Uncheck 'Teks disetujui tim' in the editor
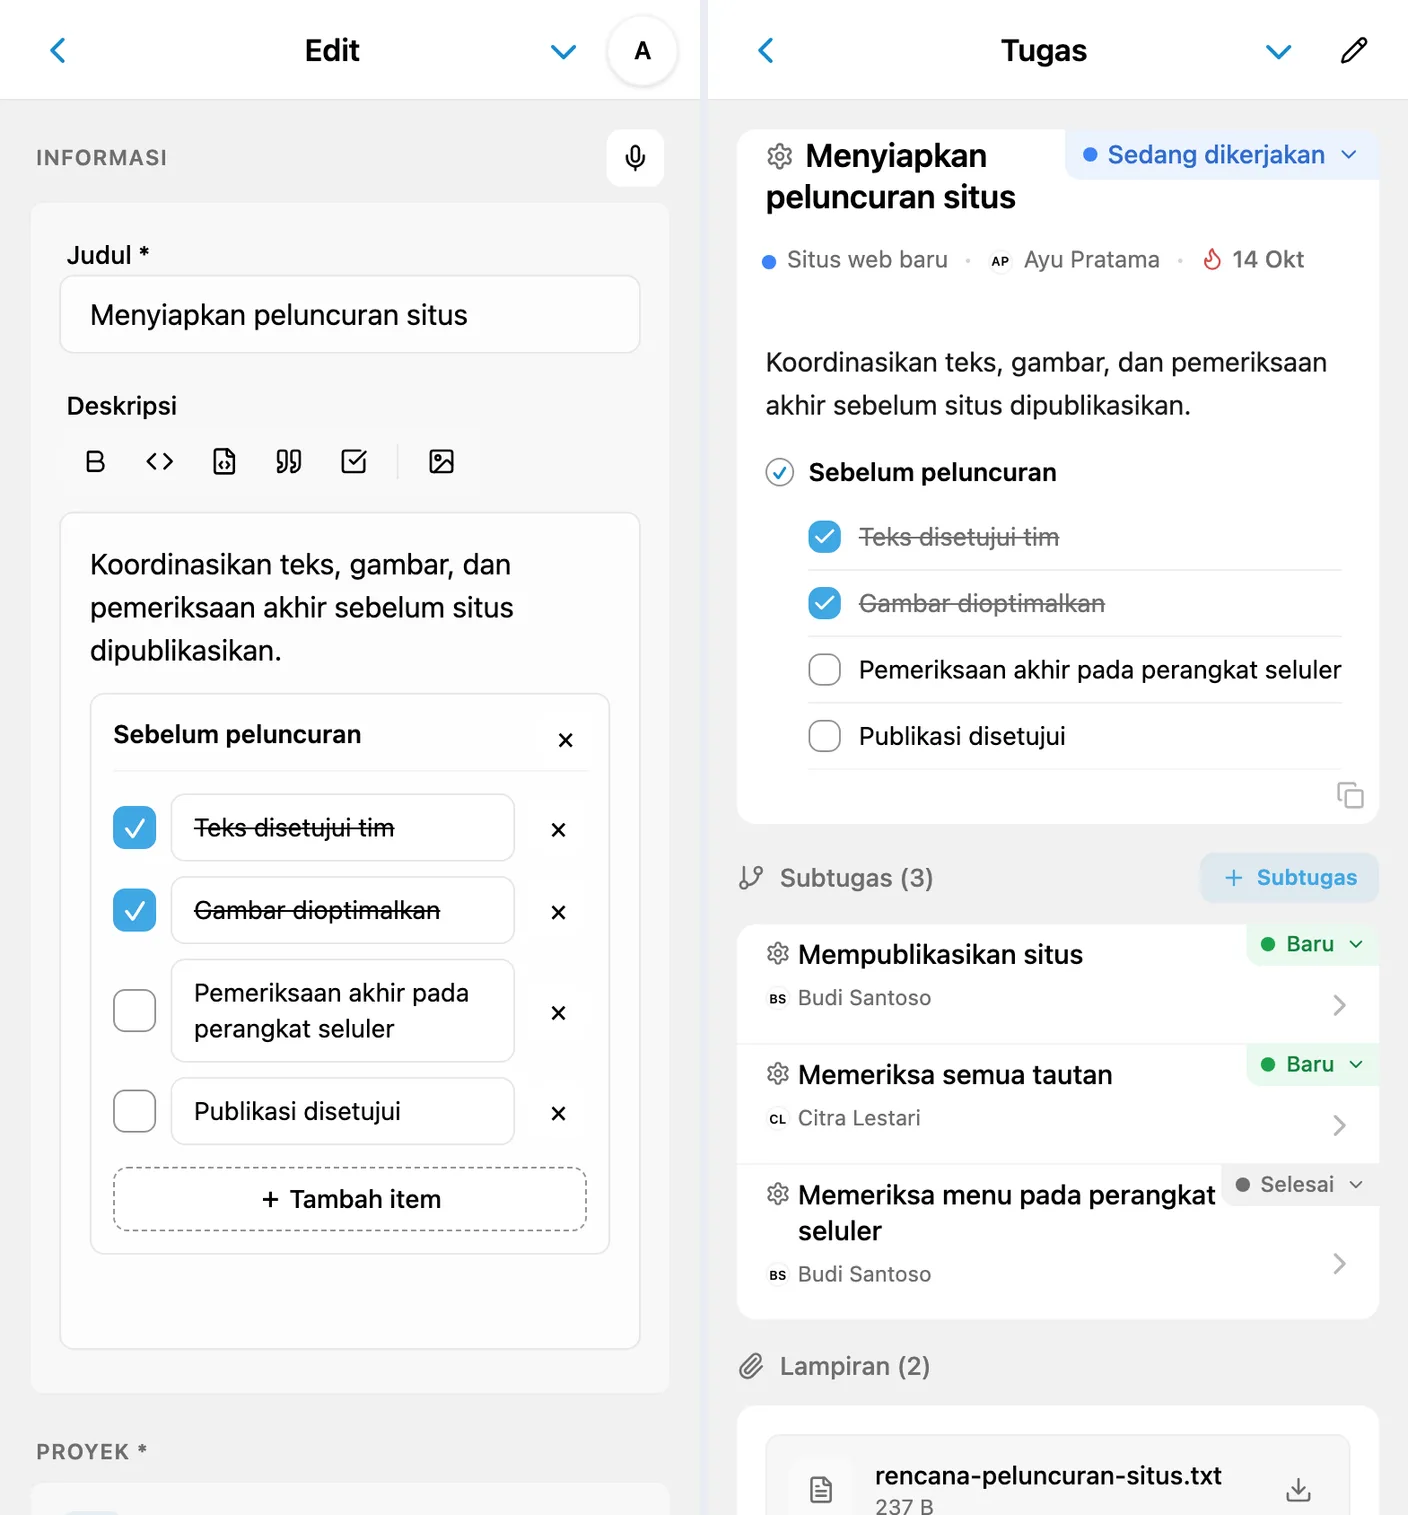The height and width of the screenshot is (1515, 1408). point(134,828)
